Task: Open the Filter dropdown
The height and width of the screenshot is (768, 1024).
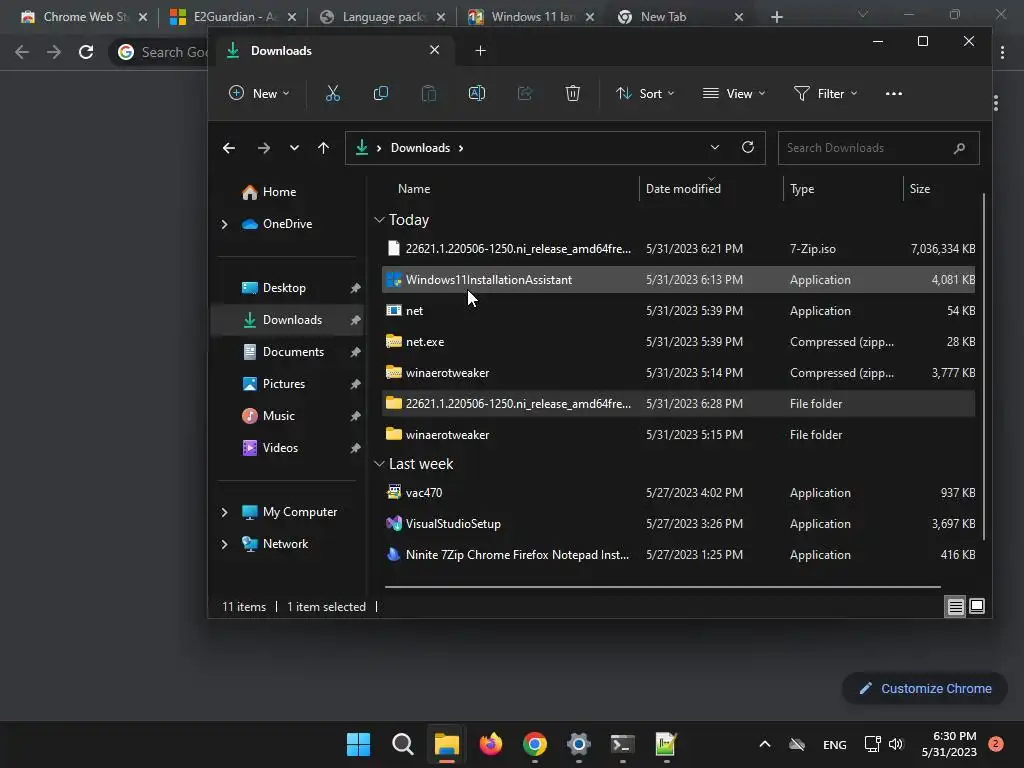Action: click(825, 93)
